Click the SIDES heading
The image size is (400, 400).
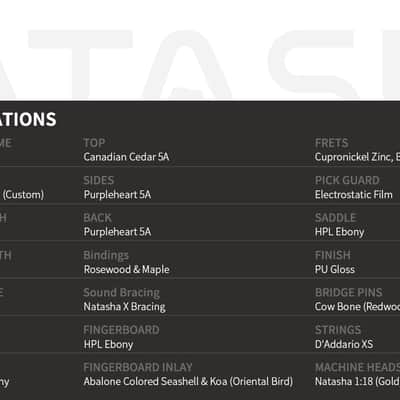pos(99,180)
